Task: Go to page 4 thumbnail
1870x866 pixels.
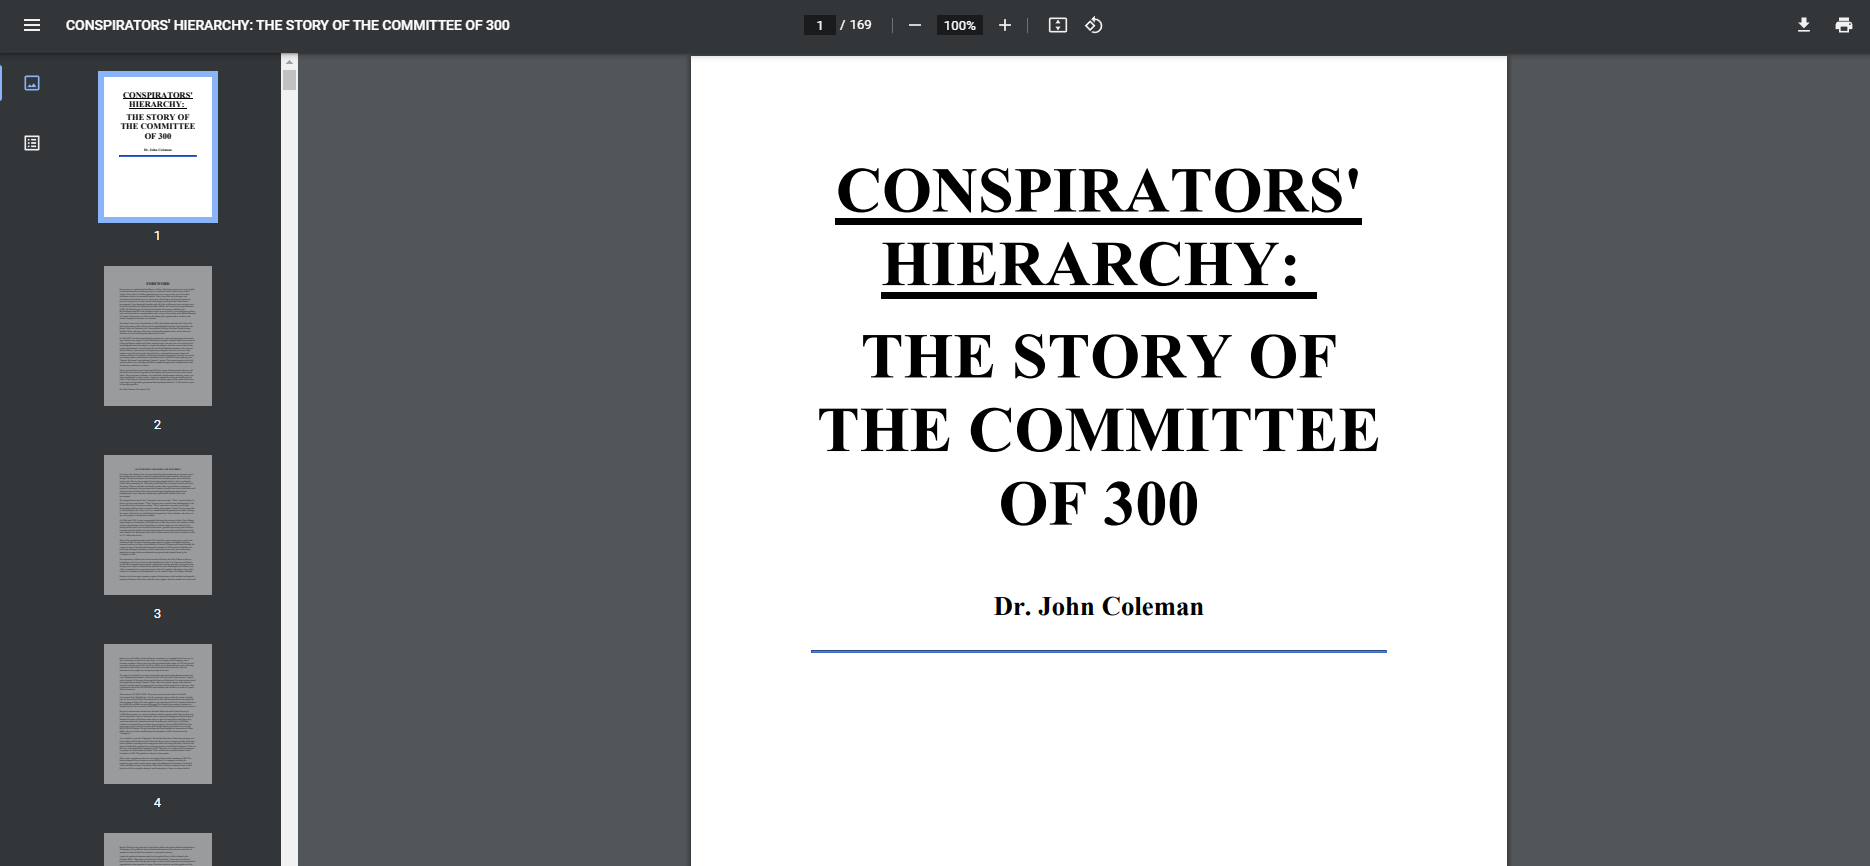Action: point(158,714)
